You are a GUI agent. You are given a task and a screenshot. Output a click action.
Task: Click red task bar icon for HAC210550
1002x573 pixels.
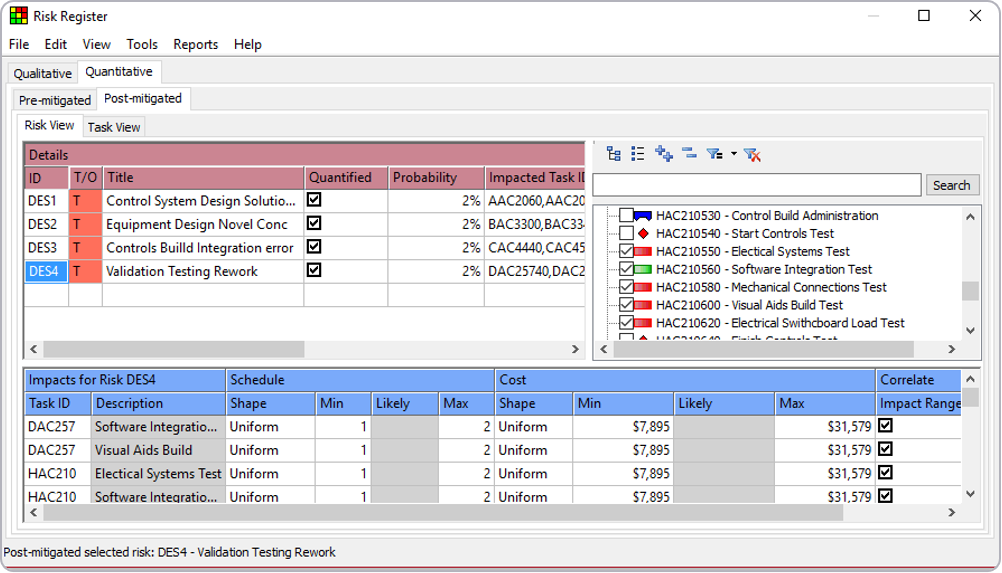pos(643,252)
